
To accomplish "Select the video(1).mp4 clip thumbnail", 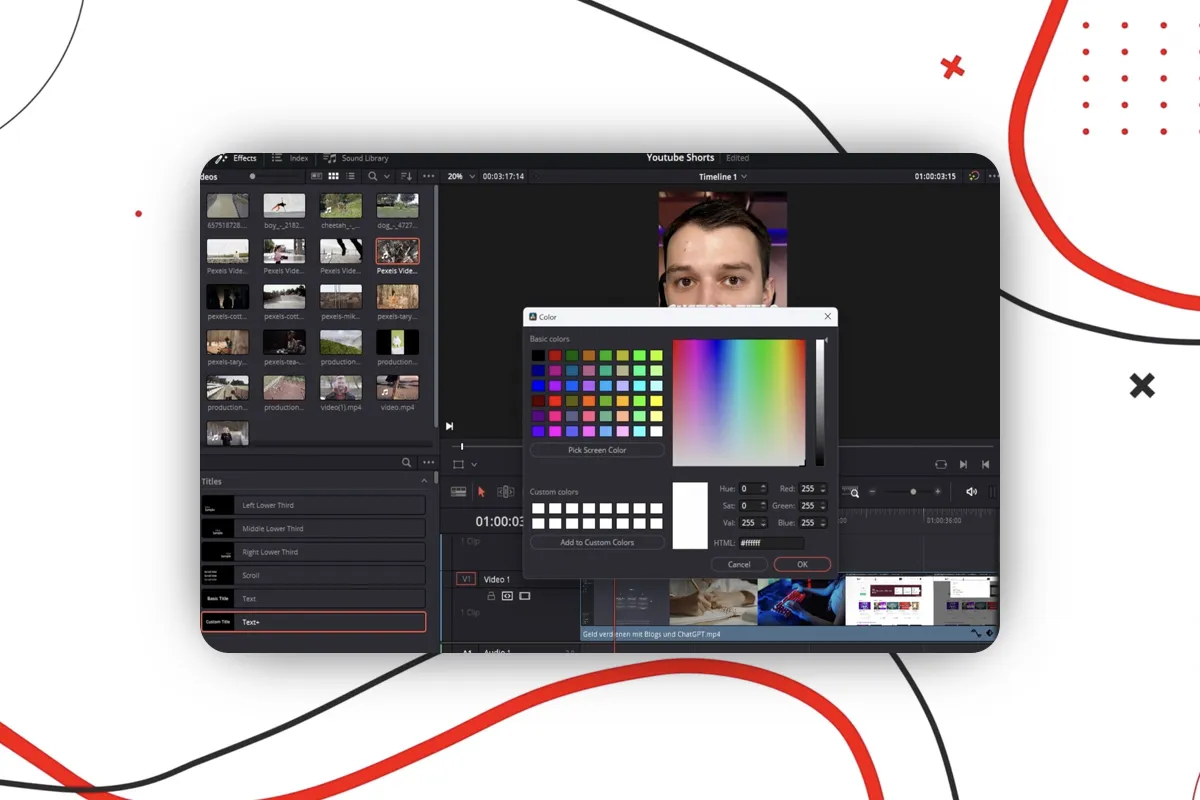I will click(x=341, y=388).
